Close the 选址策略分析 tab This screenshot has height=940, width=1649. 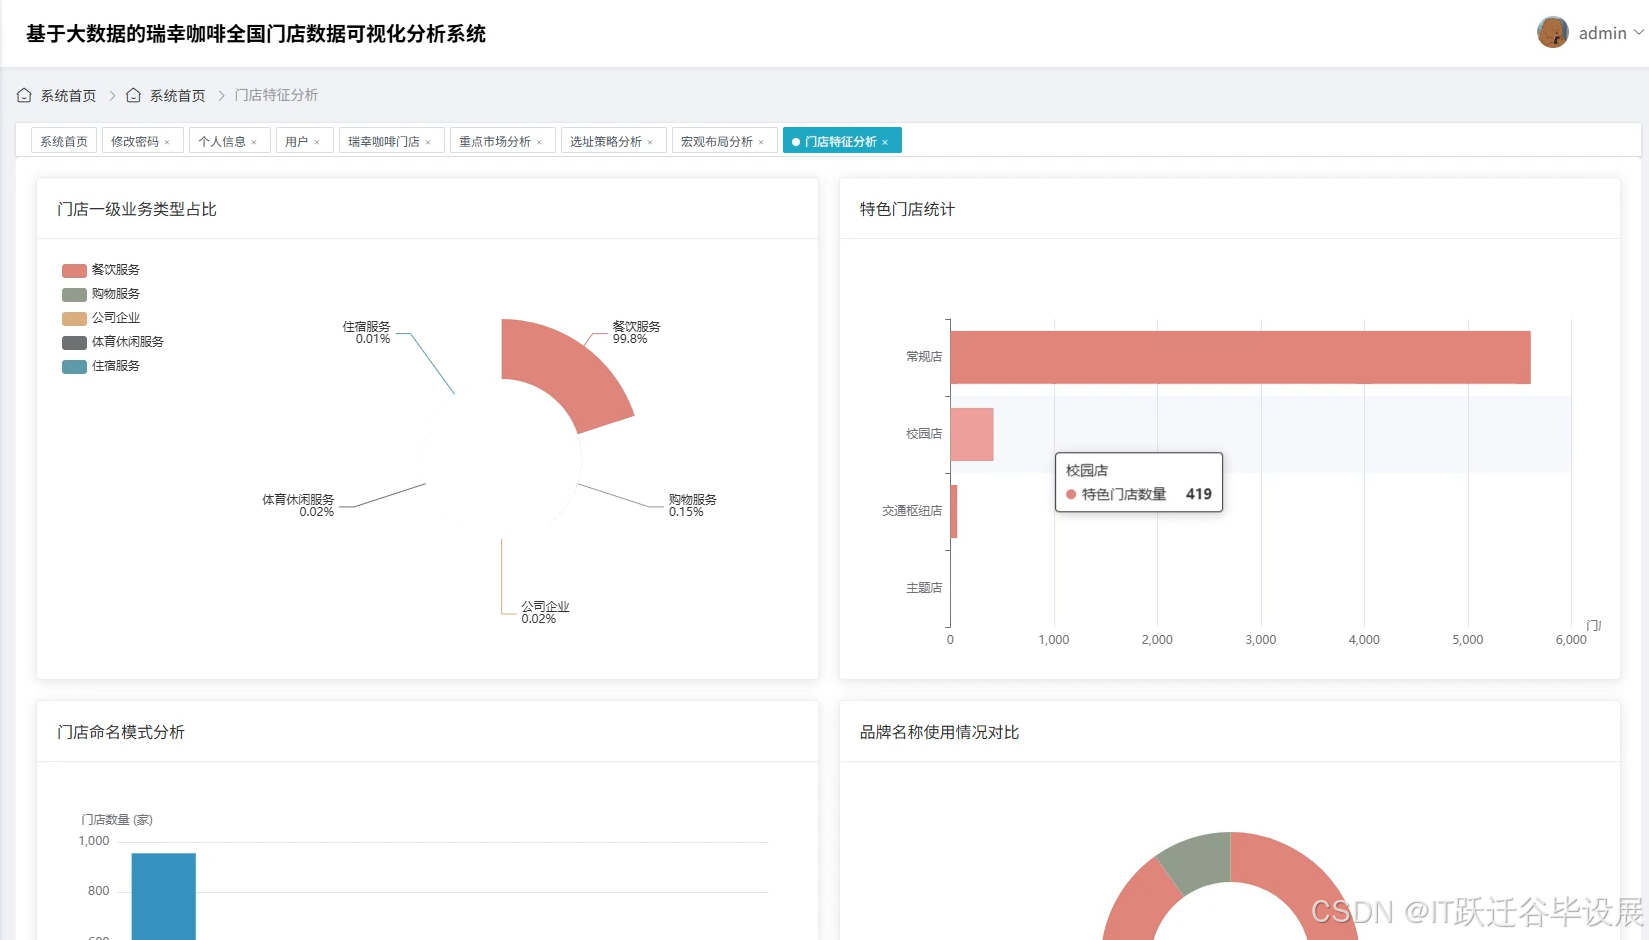click(650, 142)
